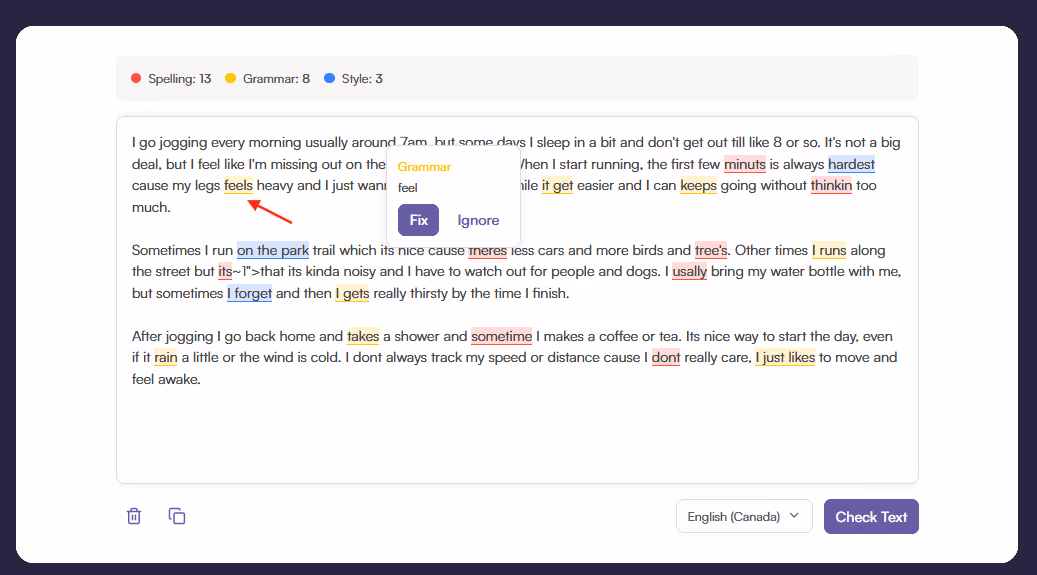Click the flagged word "its" before "~1"

225,271
